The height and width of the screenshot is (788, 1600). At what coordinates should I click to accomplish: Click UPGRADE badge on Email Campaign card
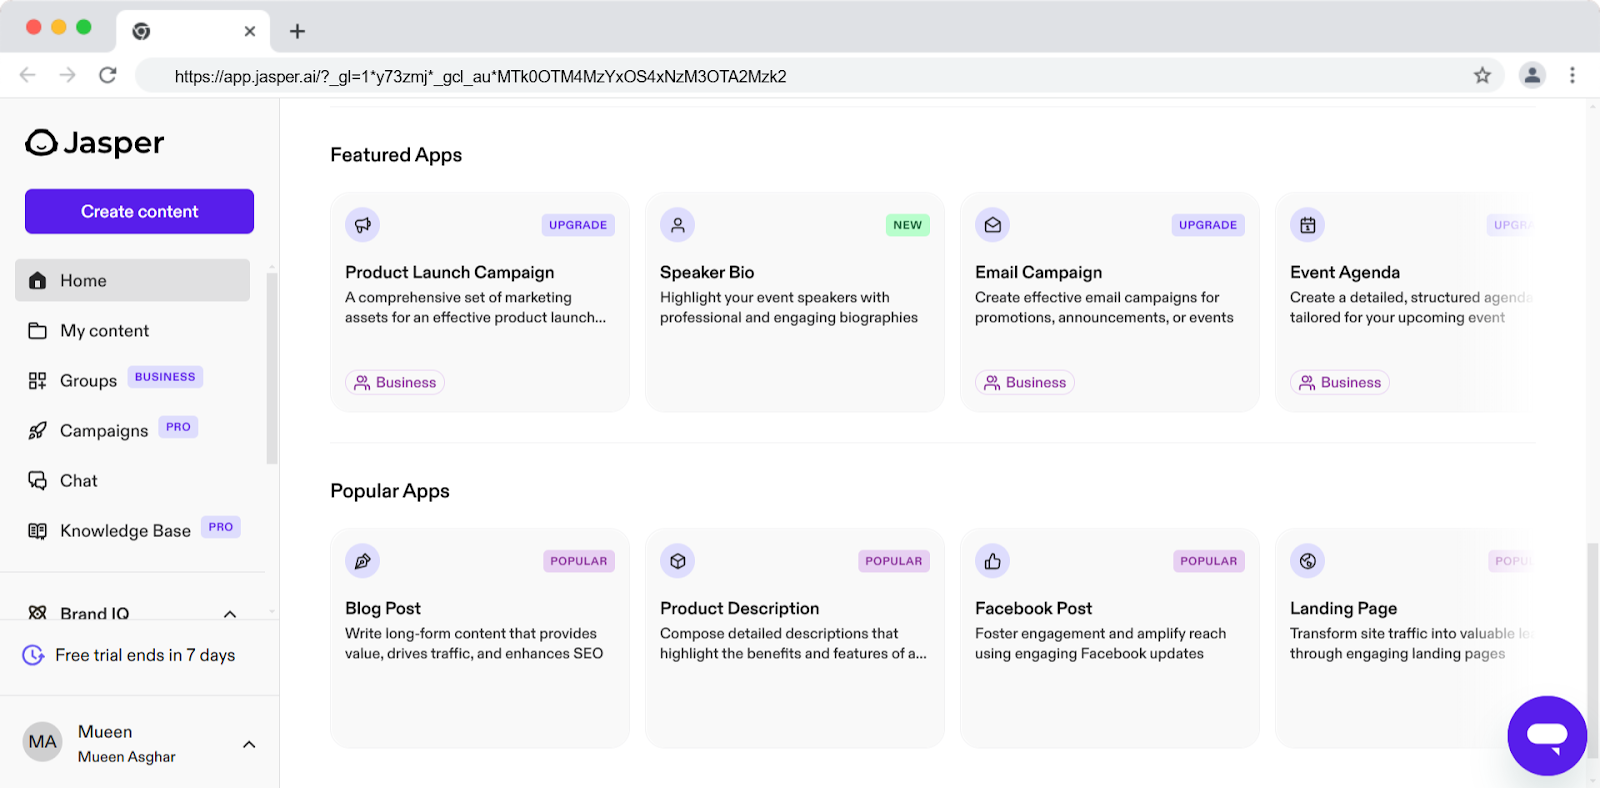(x=1208, y=225)
